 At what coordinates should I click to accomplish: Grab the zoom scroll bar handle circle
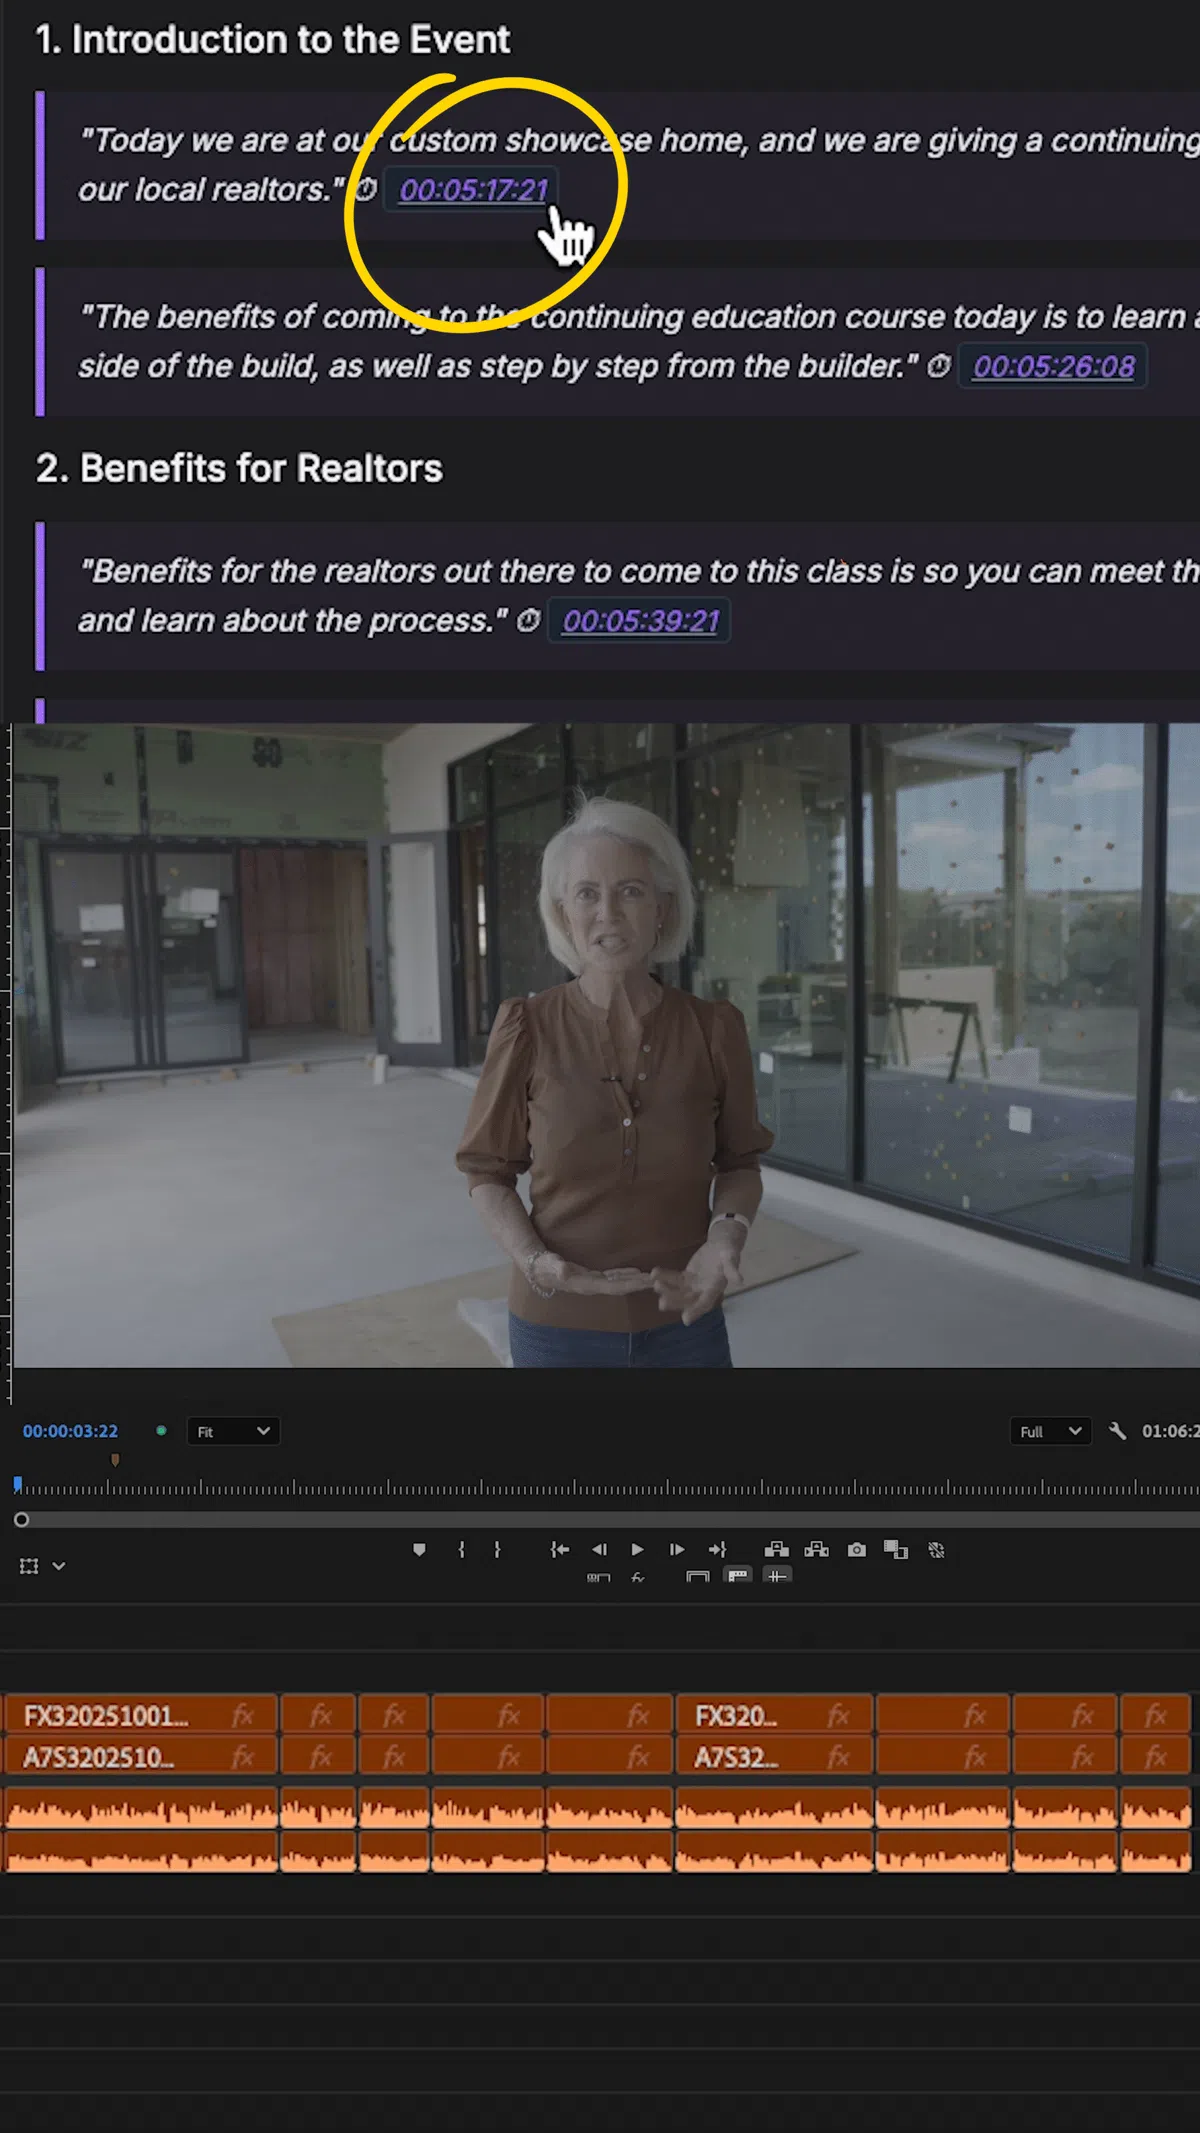pyautogui.click(x=21, y=1520)
